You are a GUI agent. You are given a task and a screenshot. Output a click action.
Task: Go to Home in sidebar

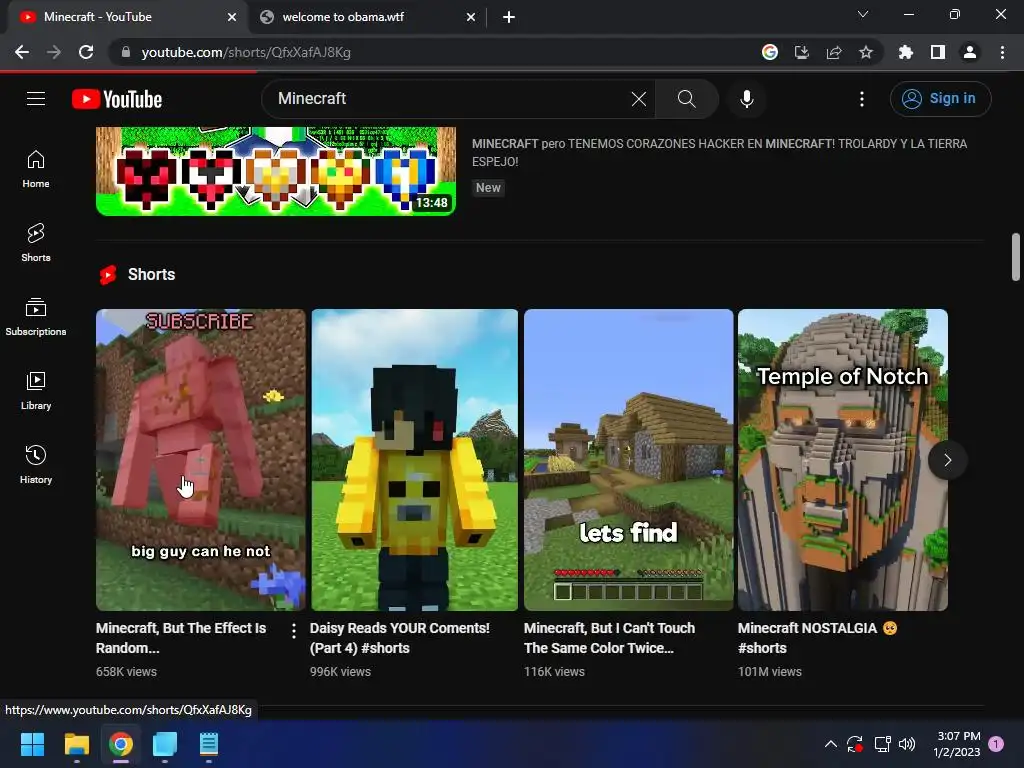36,169
